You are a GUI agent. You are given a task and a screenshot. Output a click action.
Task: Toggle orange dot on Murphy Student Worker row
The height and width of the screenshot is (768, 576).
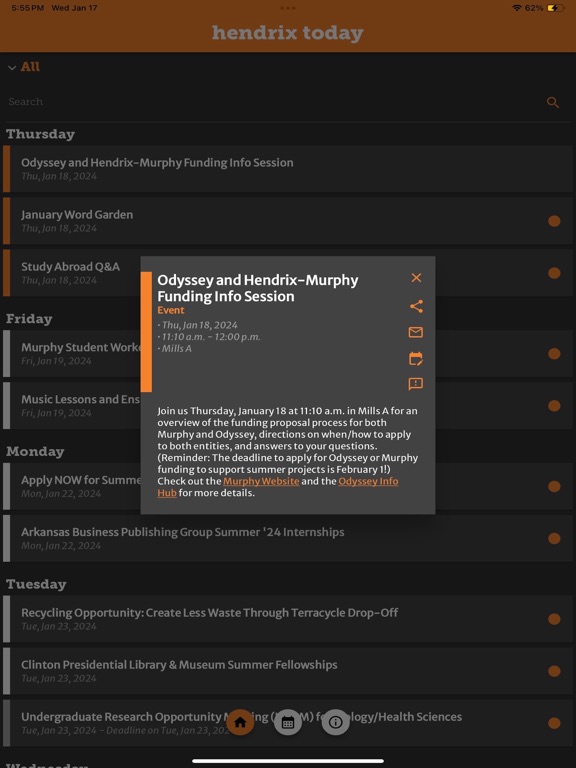(x=554, y=354)
